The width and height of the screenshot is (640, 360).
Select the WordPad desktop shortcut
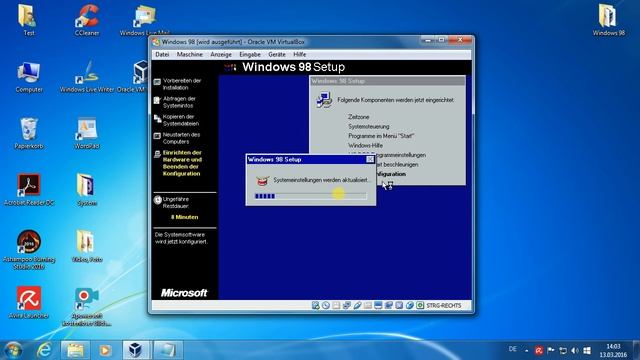(87, 134)
